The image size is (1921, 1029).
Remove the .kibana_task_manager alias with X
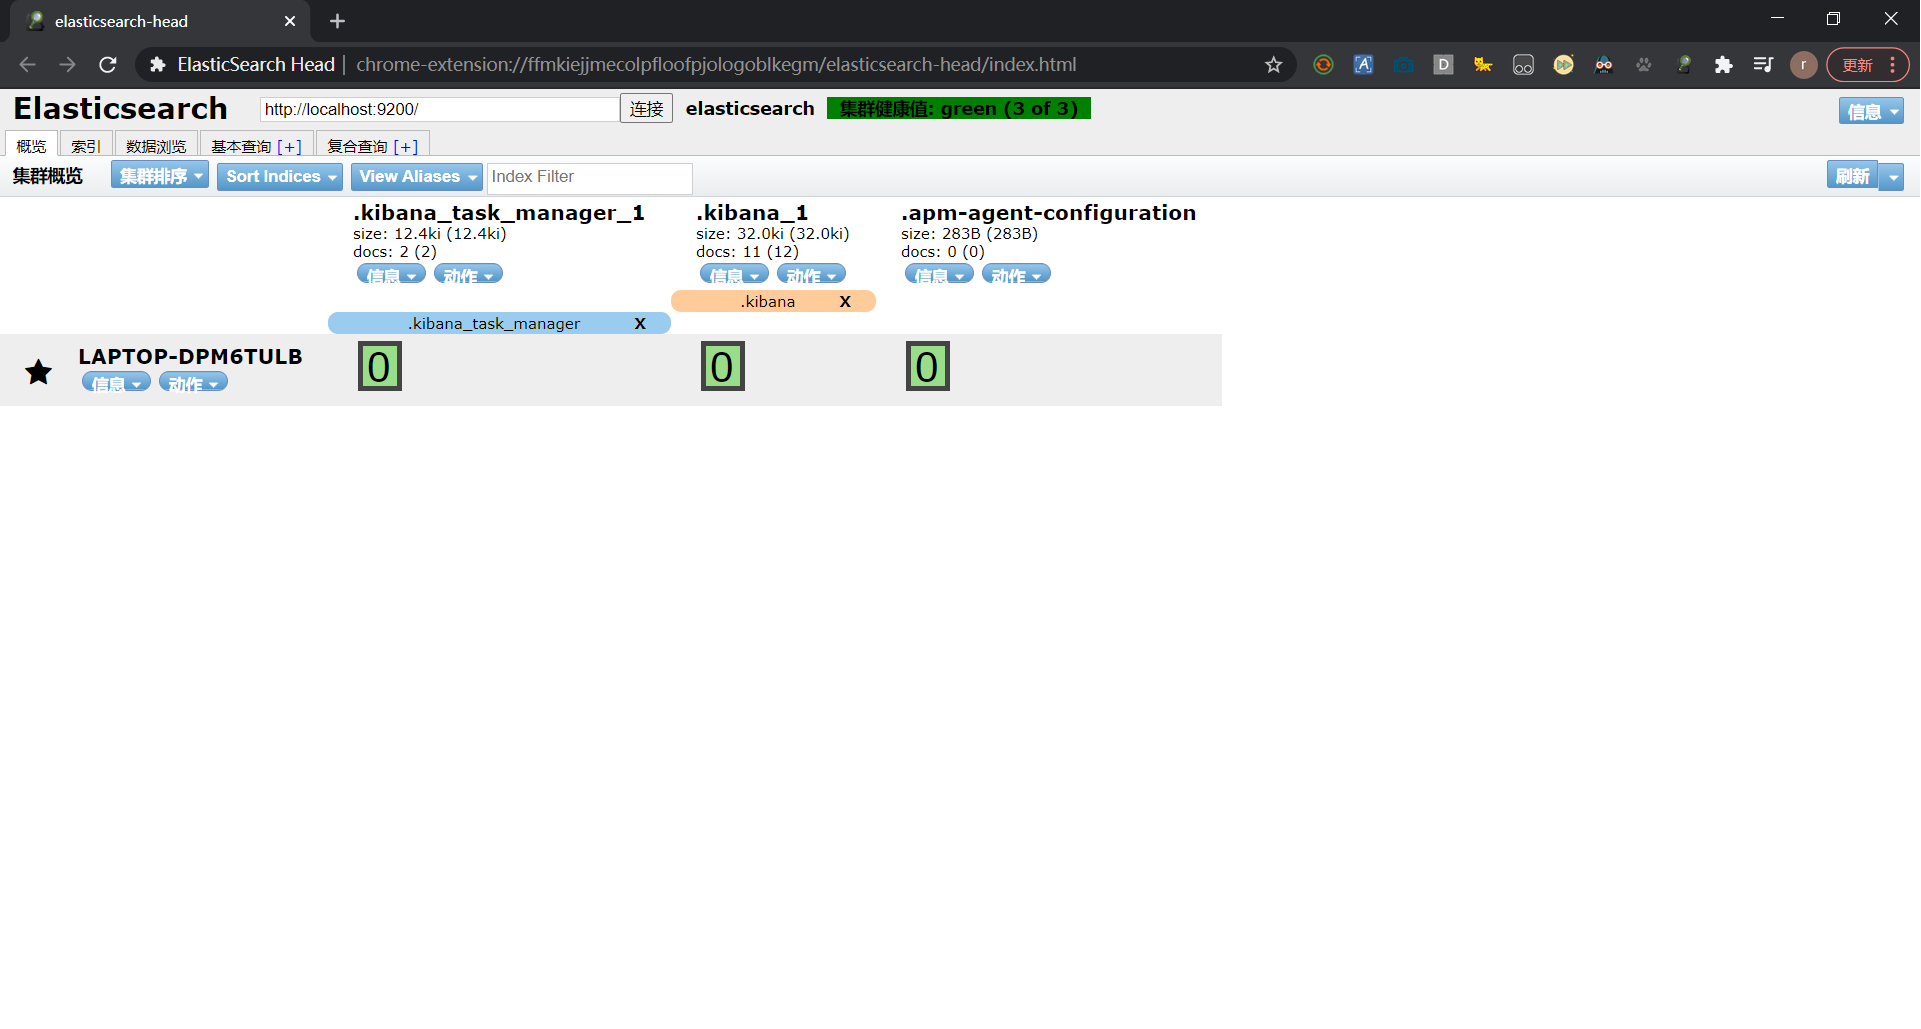click(x=640, y=323)
